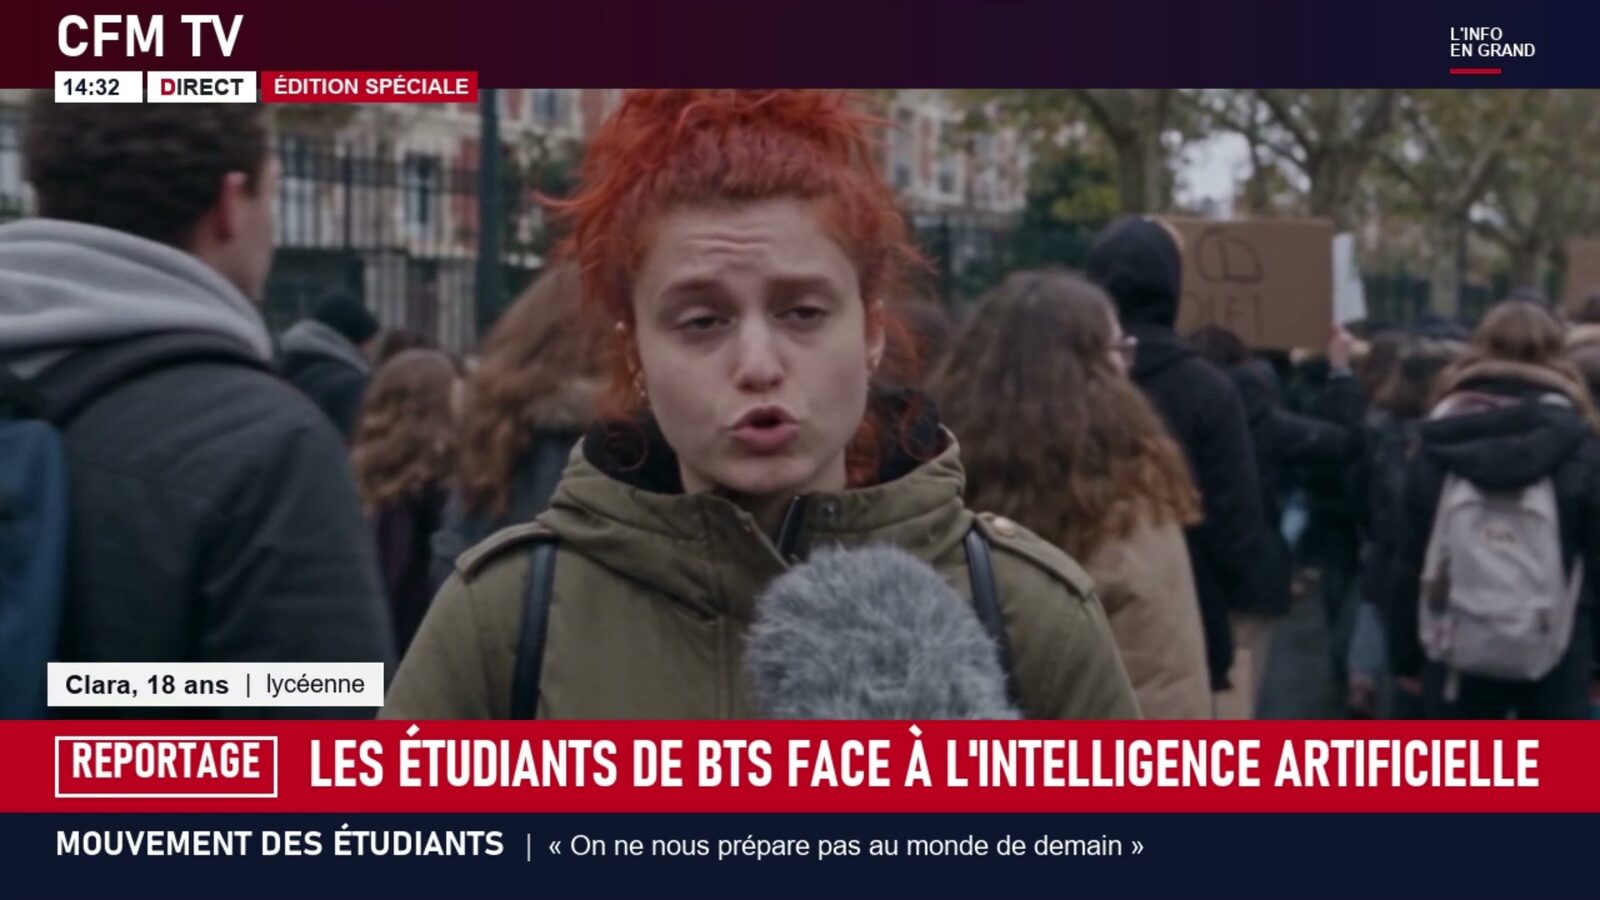Click the ÉDITION SPÉCIALE red label

pos(370,87)
